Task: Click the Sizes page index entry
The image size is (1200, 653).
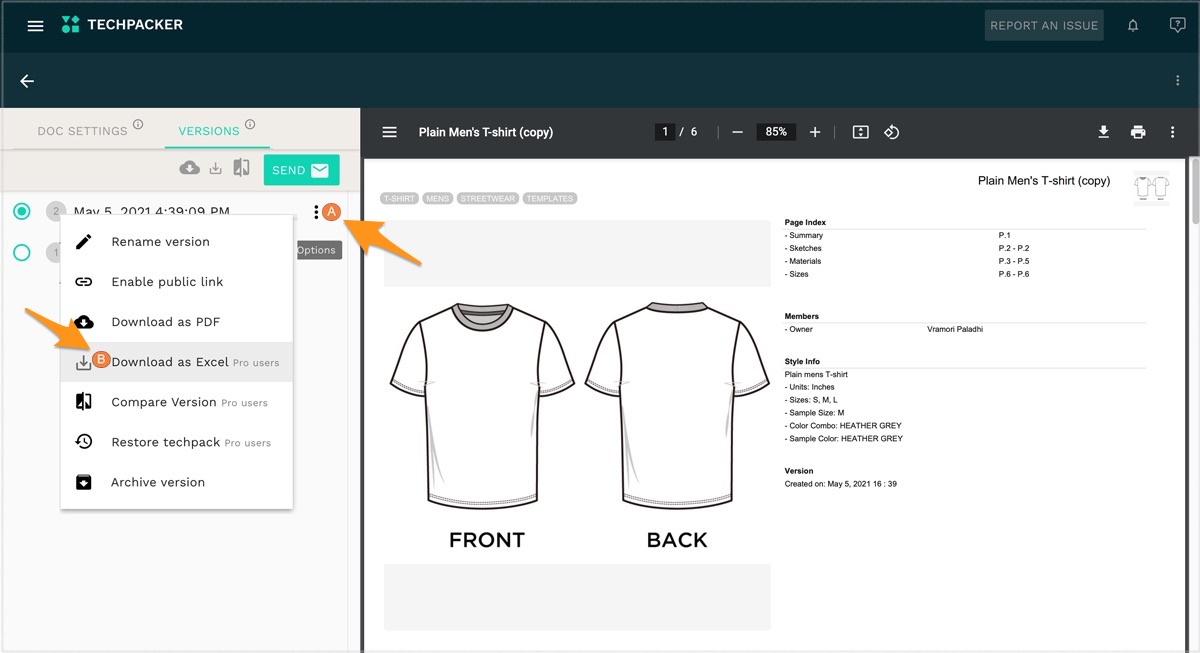Action: click(797, 274)
